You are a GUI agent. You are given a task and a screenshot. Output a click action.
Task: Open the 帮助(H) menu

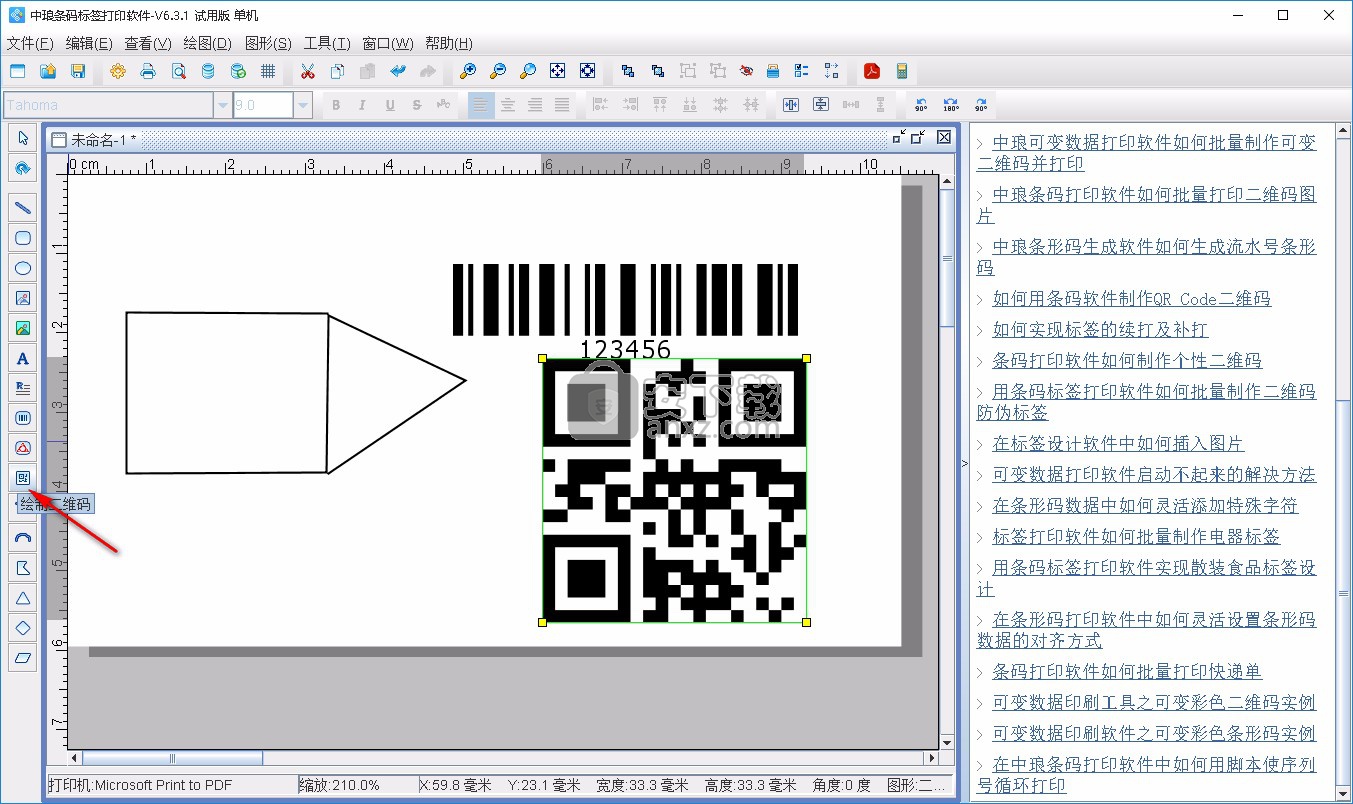[449, 43]
